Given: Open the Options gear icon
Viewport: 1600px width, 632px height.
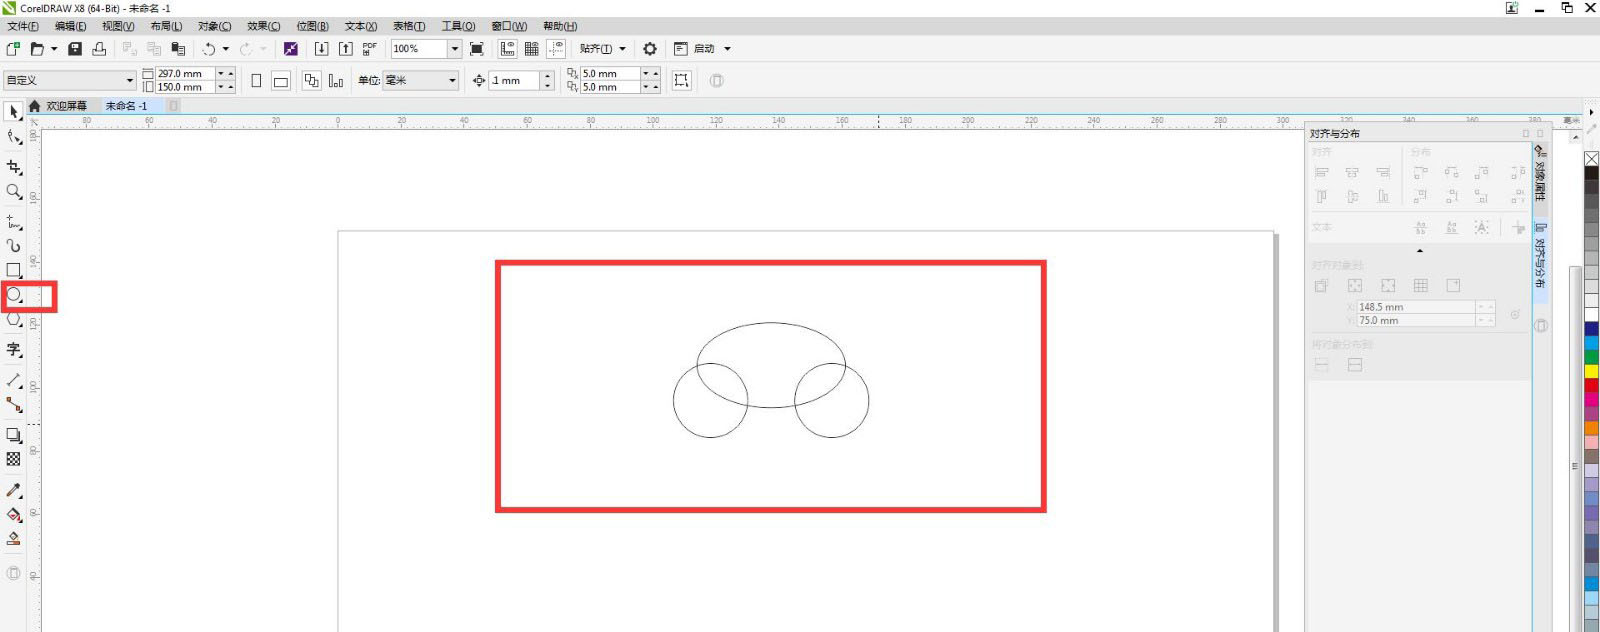Looking at the screenshot, I should [x=650, y=49].
